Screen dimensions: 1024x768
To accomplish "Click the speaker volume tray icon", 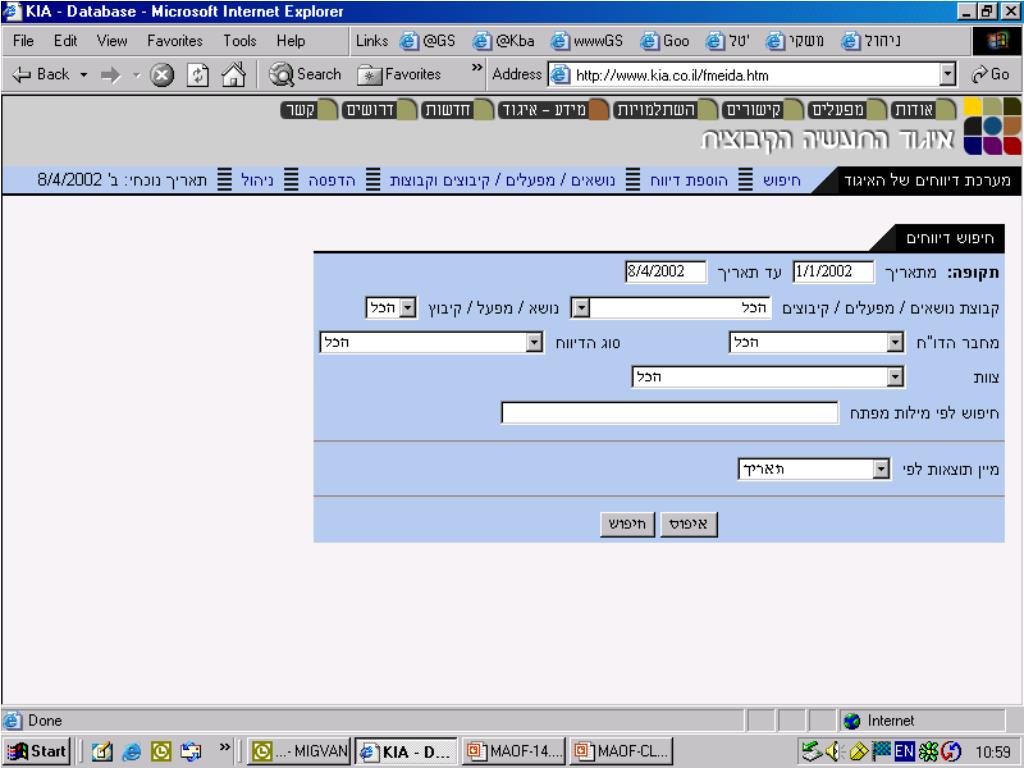I will pyautogui.click(x=833, y=752).
